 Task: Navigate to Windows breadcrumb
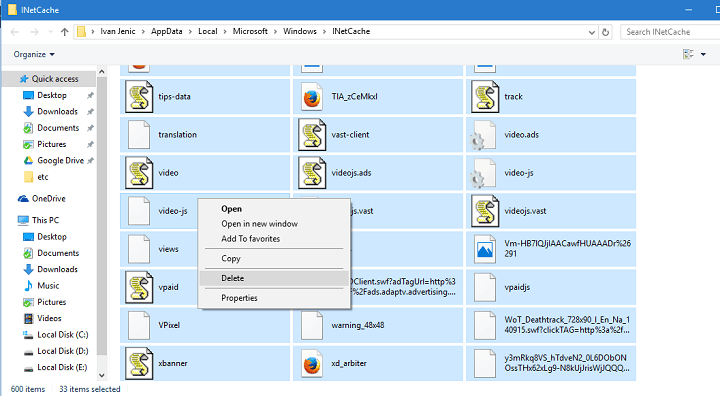(x=300, y=31)
